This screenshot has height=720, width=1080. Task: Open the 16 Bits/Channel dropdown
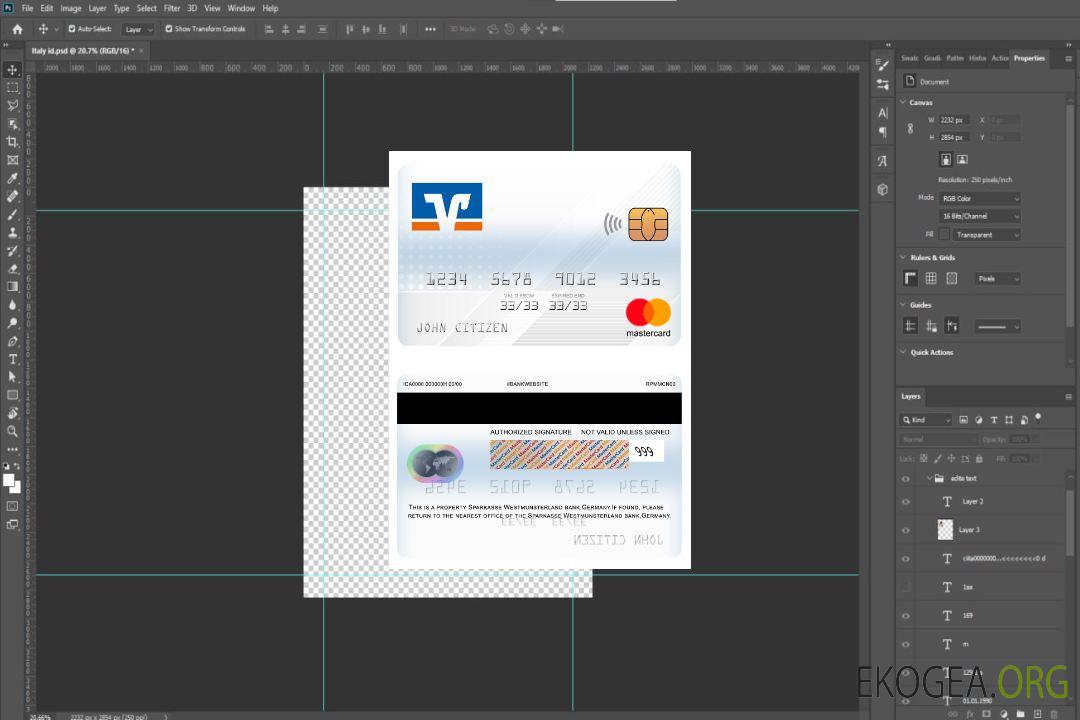coord(980,216)
